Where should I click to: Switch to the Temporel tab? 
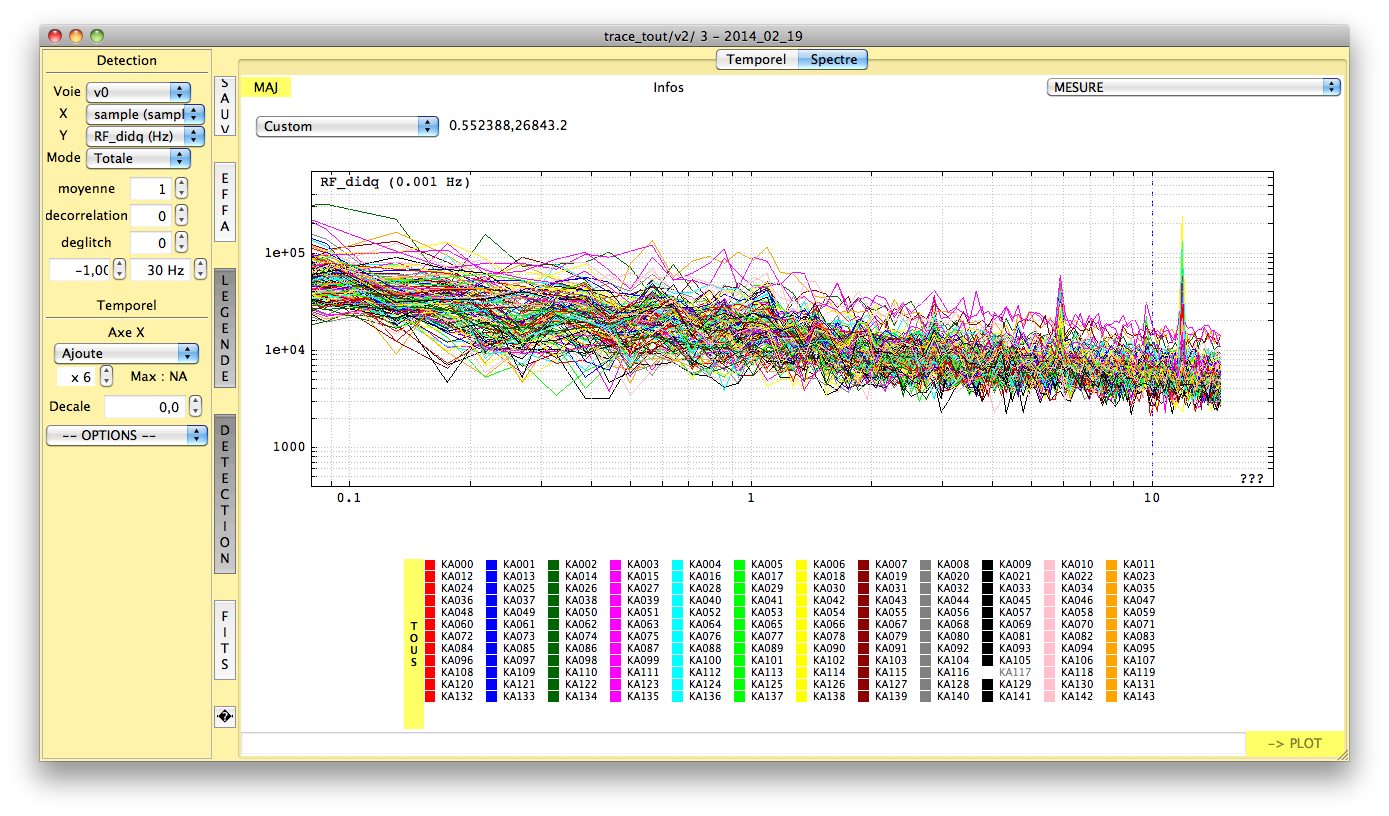pyautogui.click(x=756, y=59)
